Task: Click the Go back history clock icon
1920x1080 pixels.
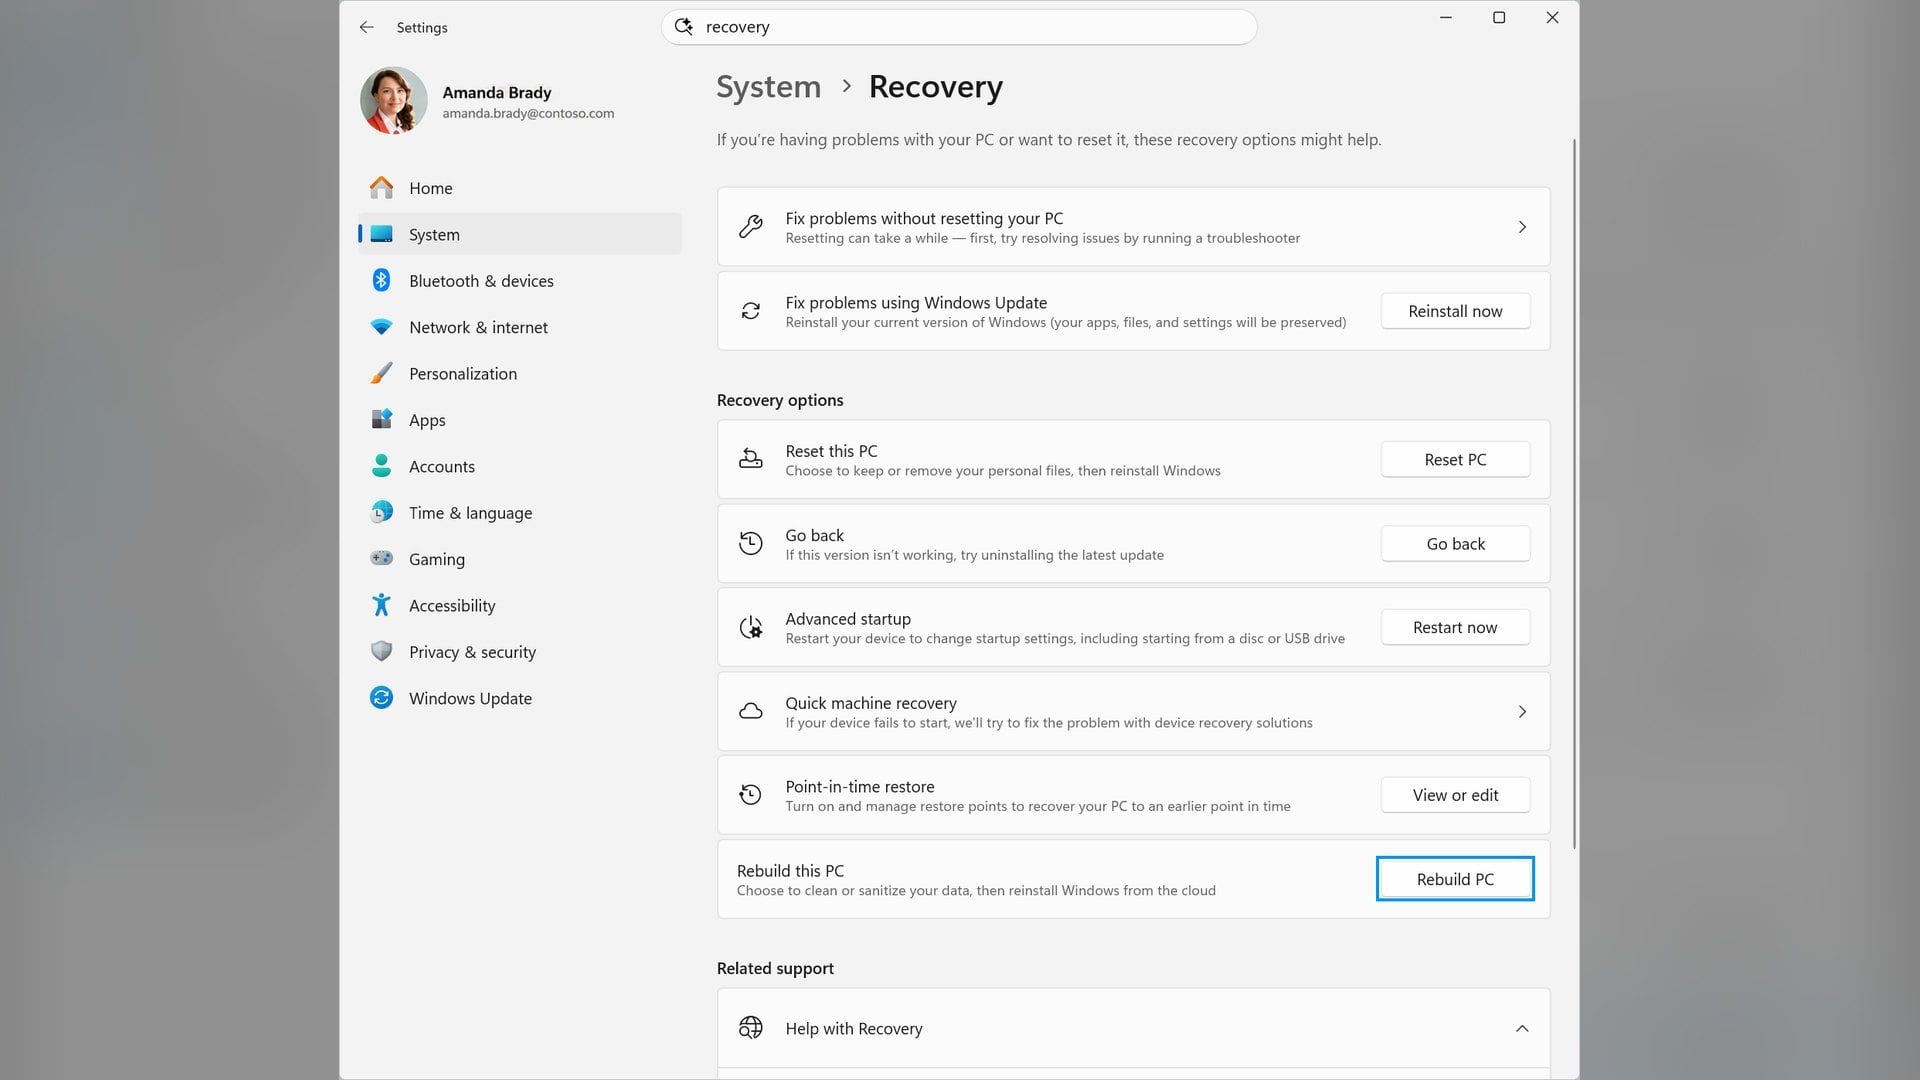Action: 750,543
